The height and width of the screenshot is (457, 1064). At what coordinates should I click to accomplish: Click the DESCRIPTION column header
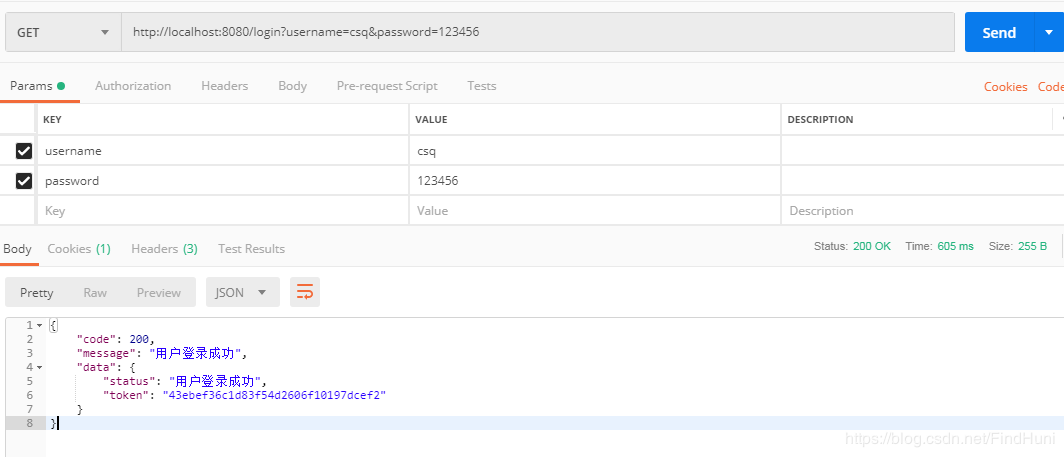(820, 120)
